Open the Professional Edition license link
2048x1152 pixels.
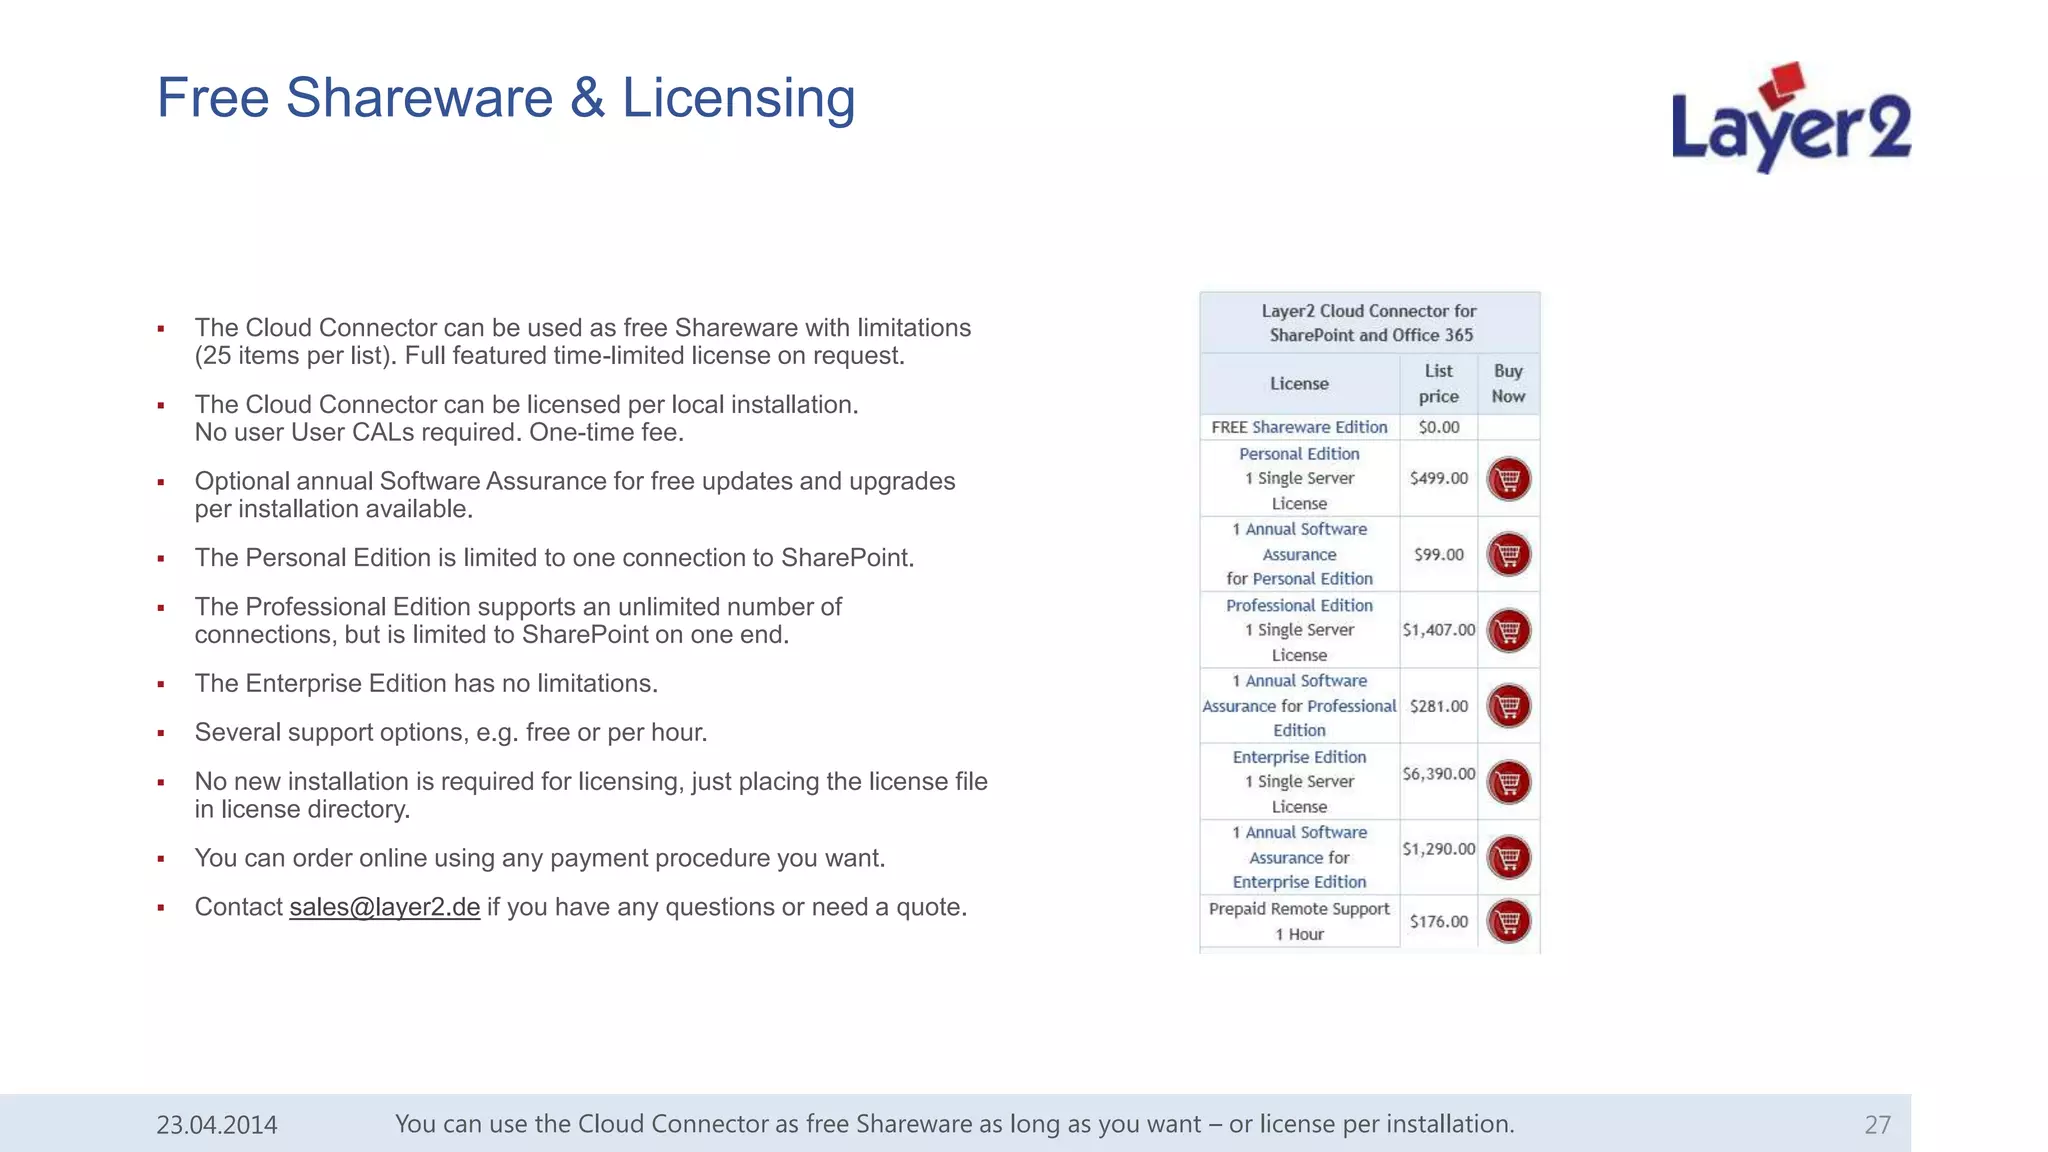[1299, 606]
